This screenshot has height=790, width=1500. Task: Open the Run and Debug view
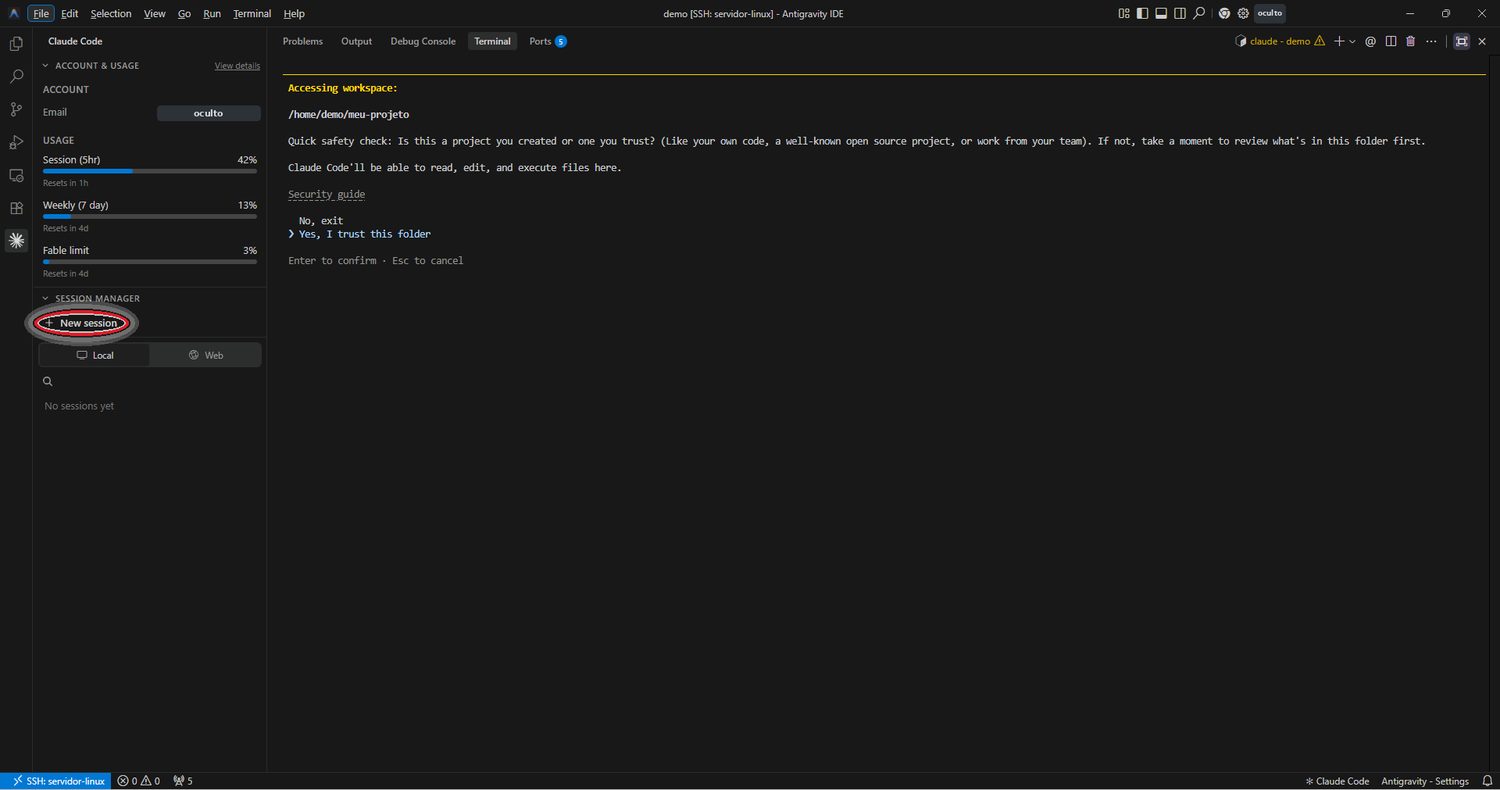(16, 142)
